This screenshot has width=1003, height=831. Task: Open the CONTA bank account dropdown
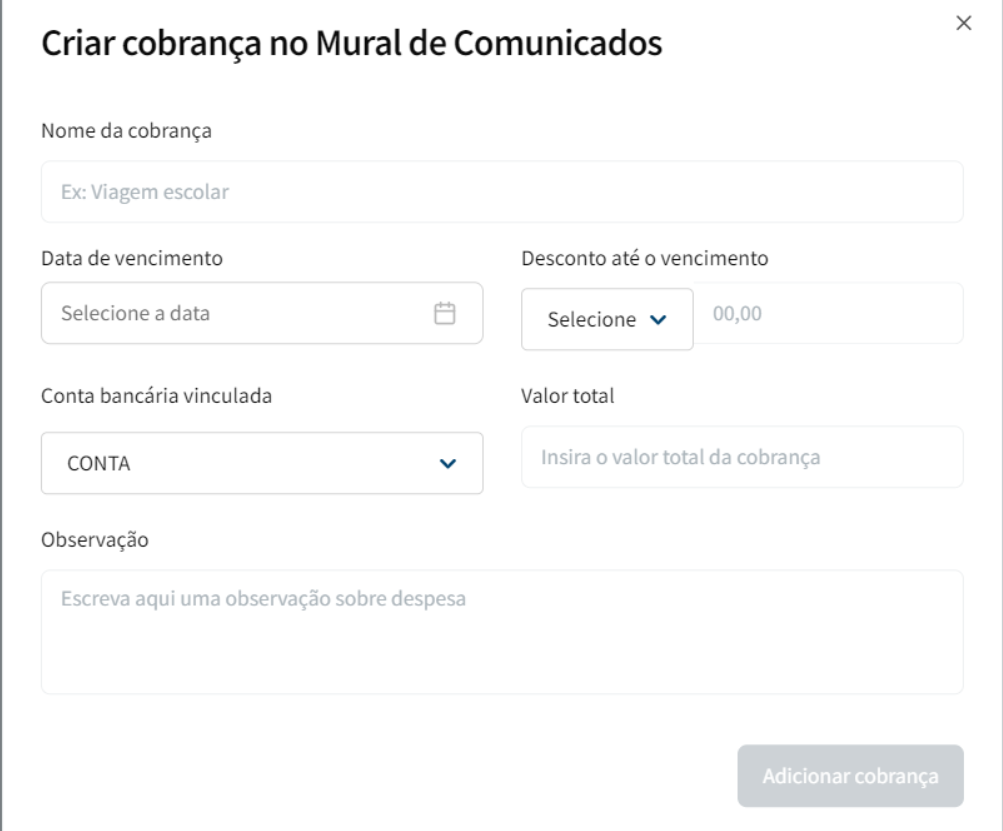tap(261, 463)
